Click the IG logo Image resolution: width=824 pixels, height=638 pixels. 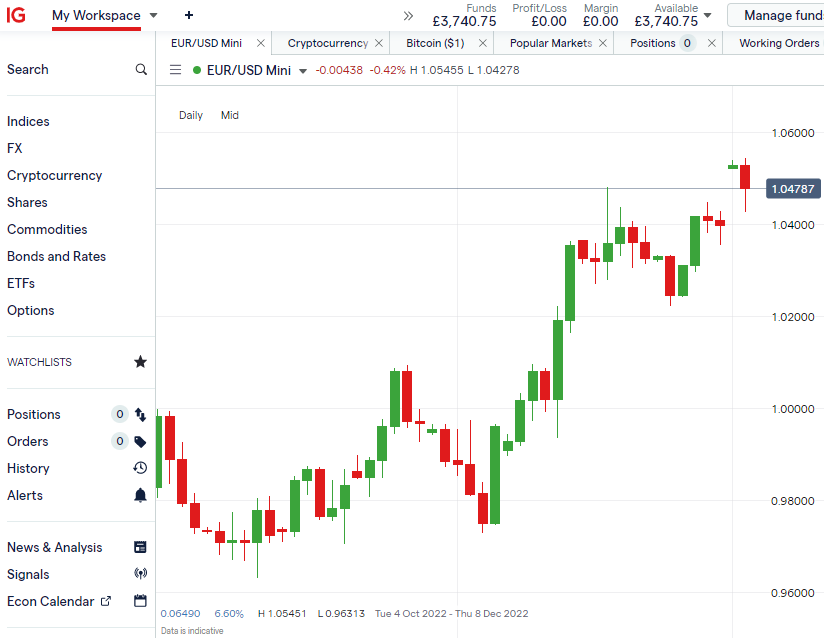pyautogui.click(x=16, y=15)
